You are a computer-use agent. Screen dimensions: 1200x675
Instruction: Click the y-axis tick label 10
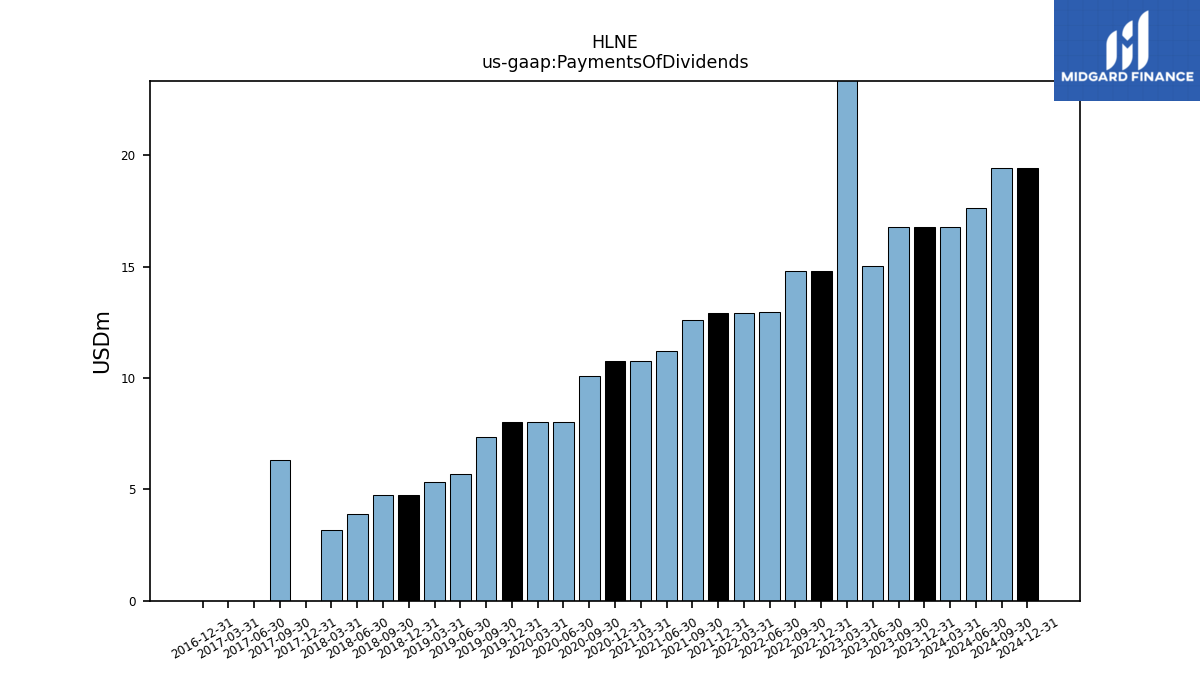click(128, 379)
